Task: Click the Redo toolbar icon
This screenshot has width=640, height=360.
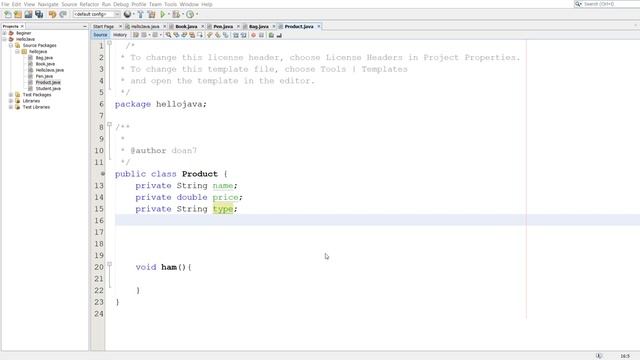Action: (63, 14)
